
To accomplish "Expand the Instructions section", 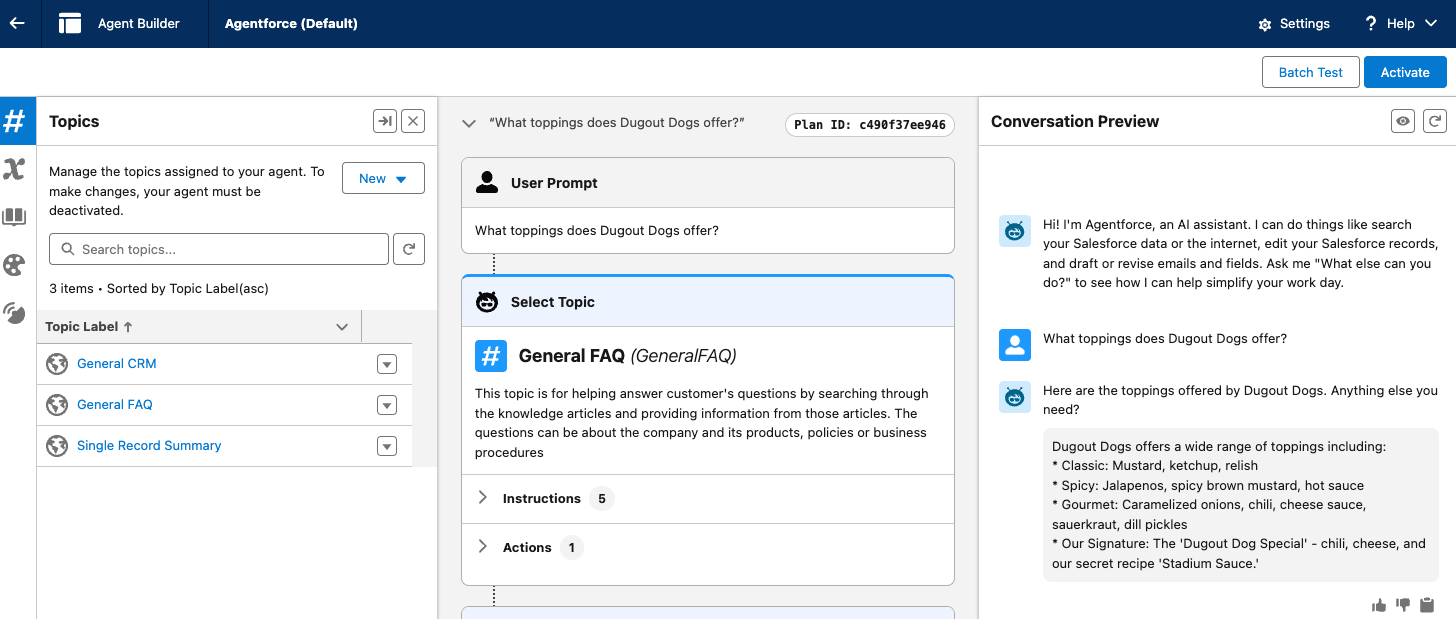I will tap(483, 498).
